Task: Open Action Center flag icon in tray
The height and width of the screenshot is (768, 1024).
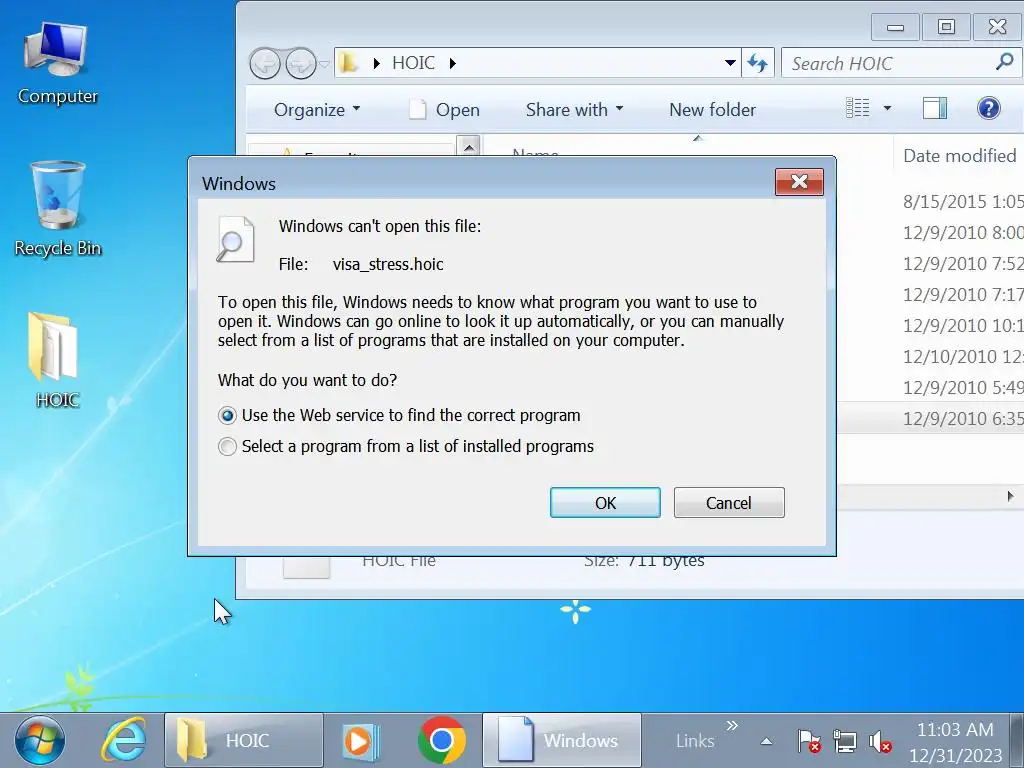Action: pyautogui.click(x=809, y=741)
